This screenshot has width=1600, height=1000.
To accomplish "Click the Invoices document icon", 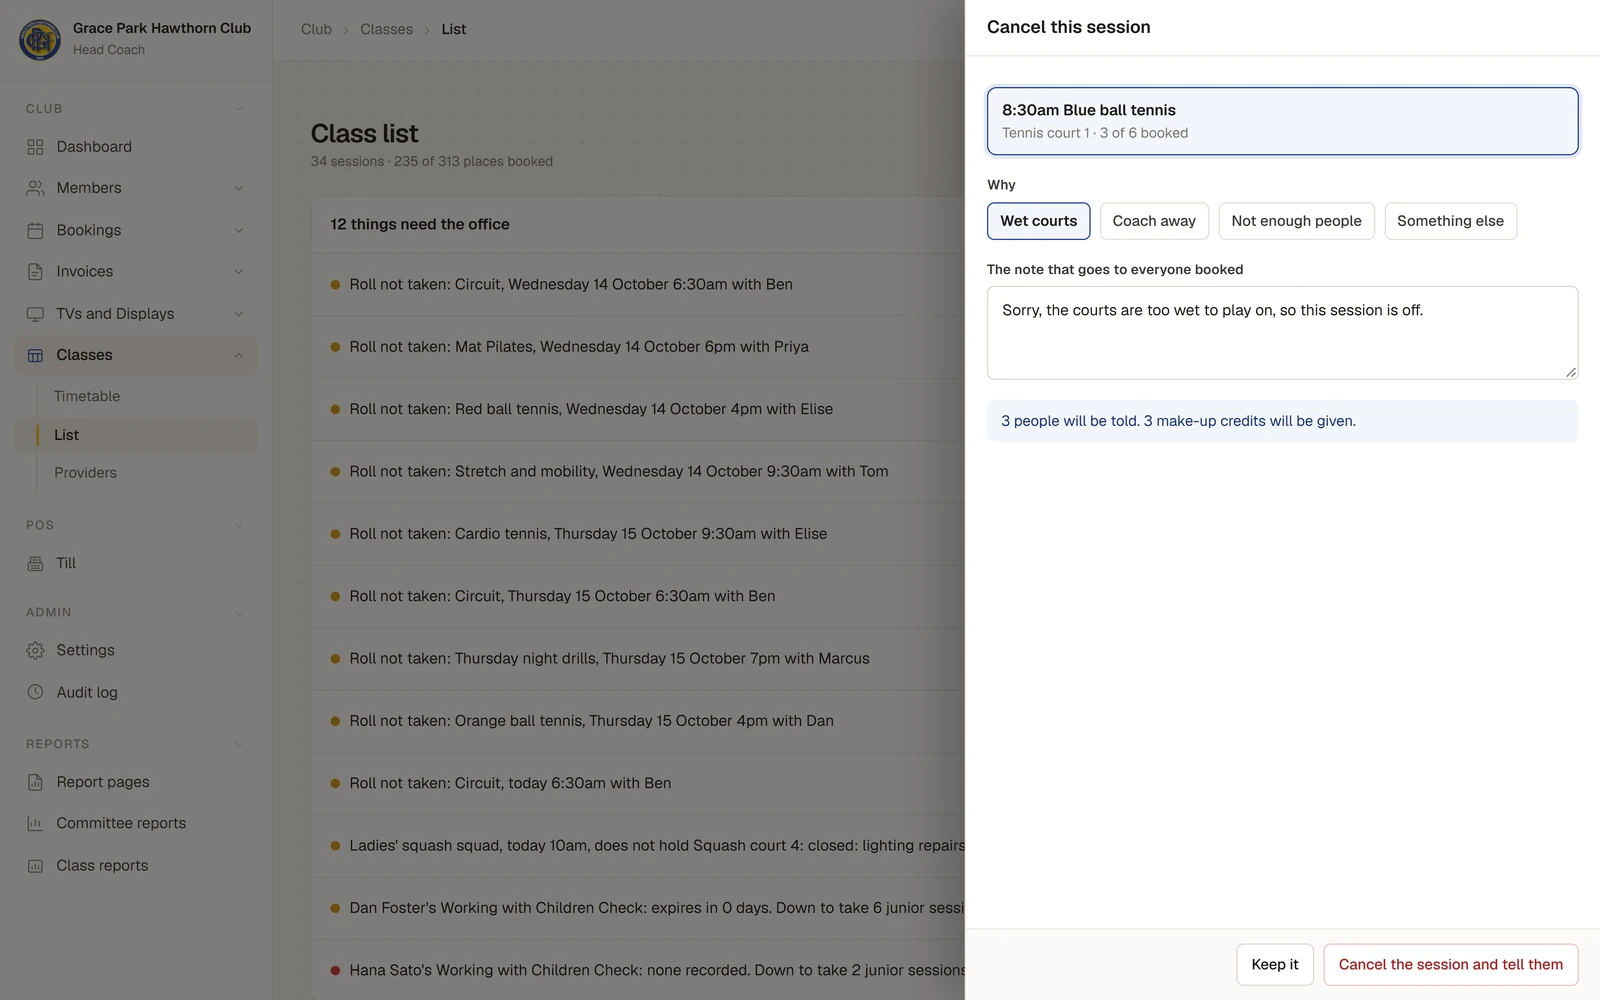I will (35, 272).
